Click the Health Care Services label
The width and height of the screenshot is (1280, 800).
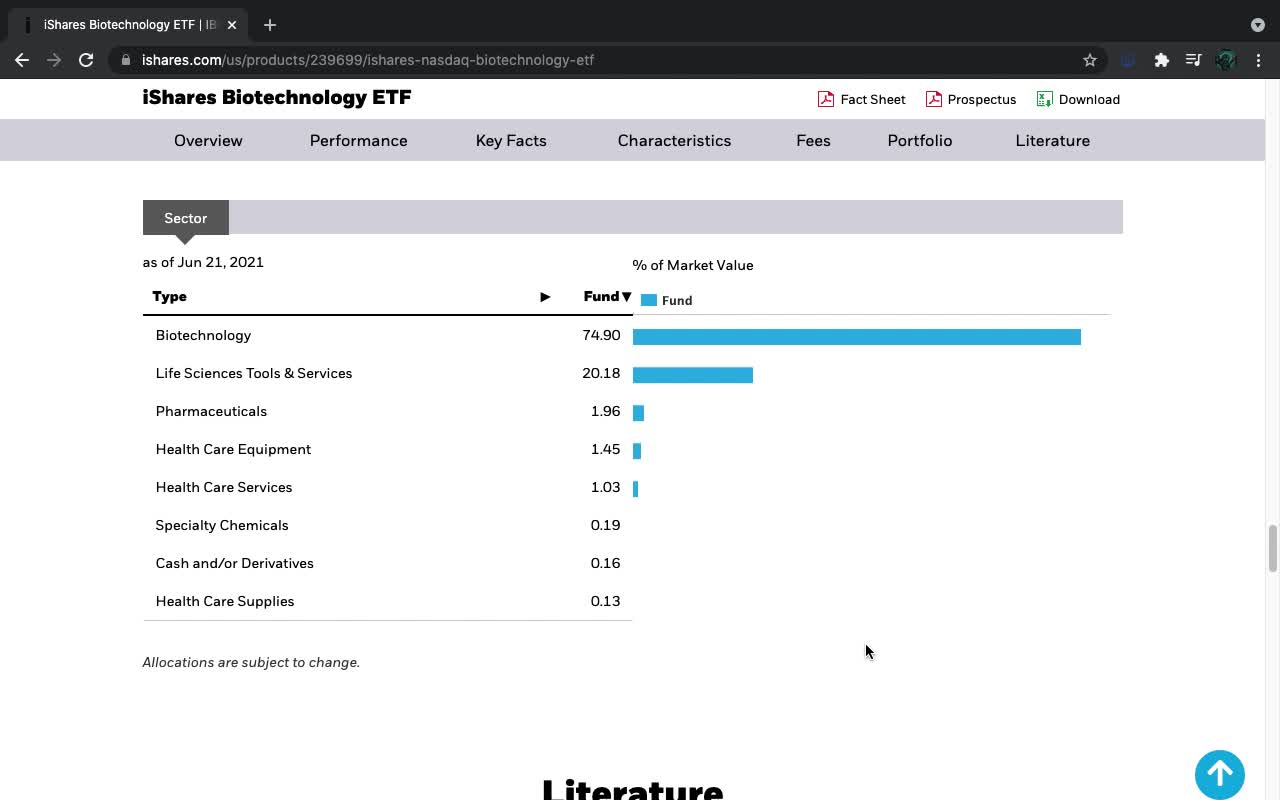click(224, 487)
